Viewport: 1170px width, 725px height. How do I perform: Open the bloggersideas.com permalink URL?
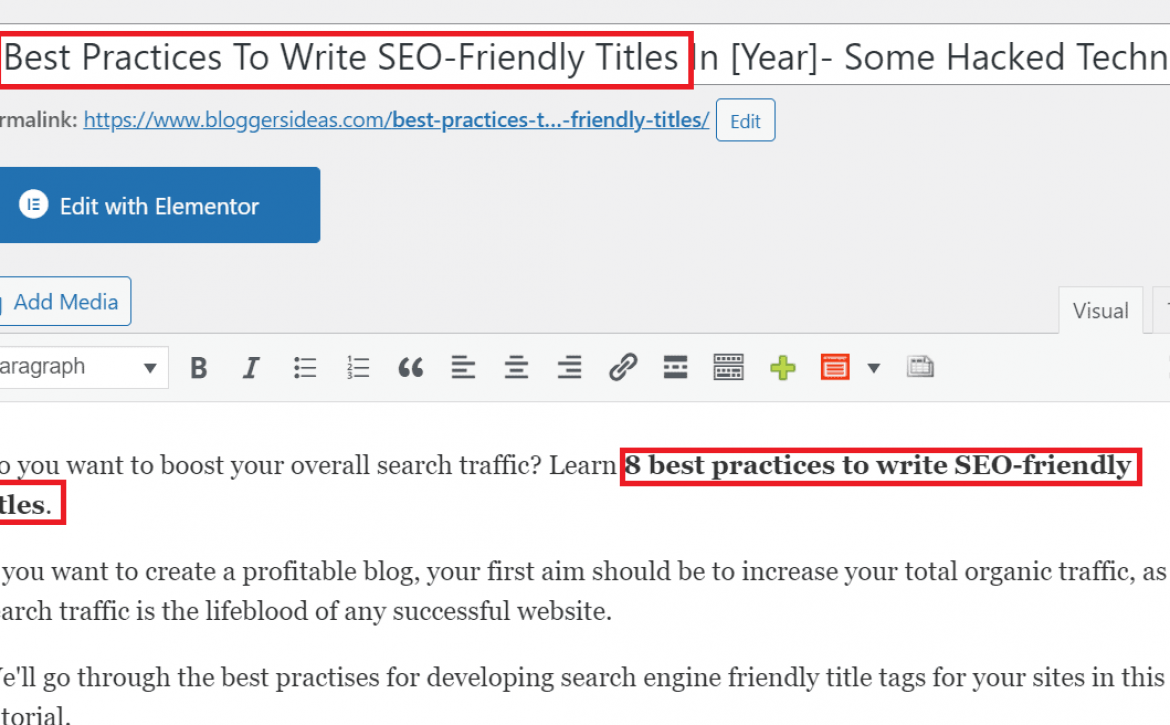(x=396, y=120)
